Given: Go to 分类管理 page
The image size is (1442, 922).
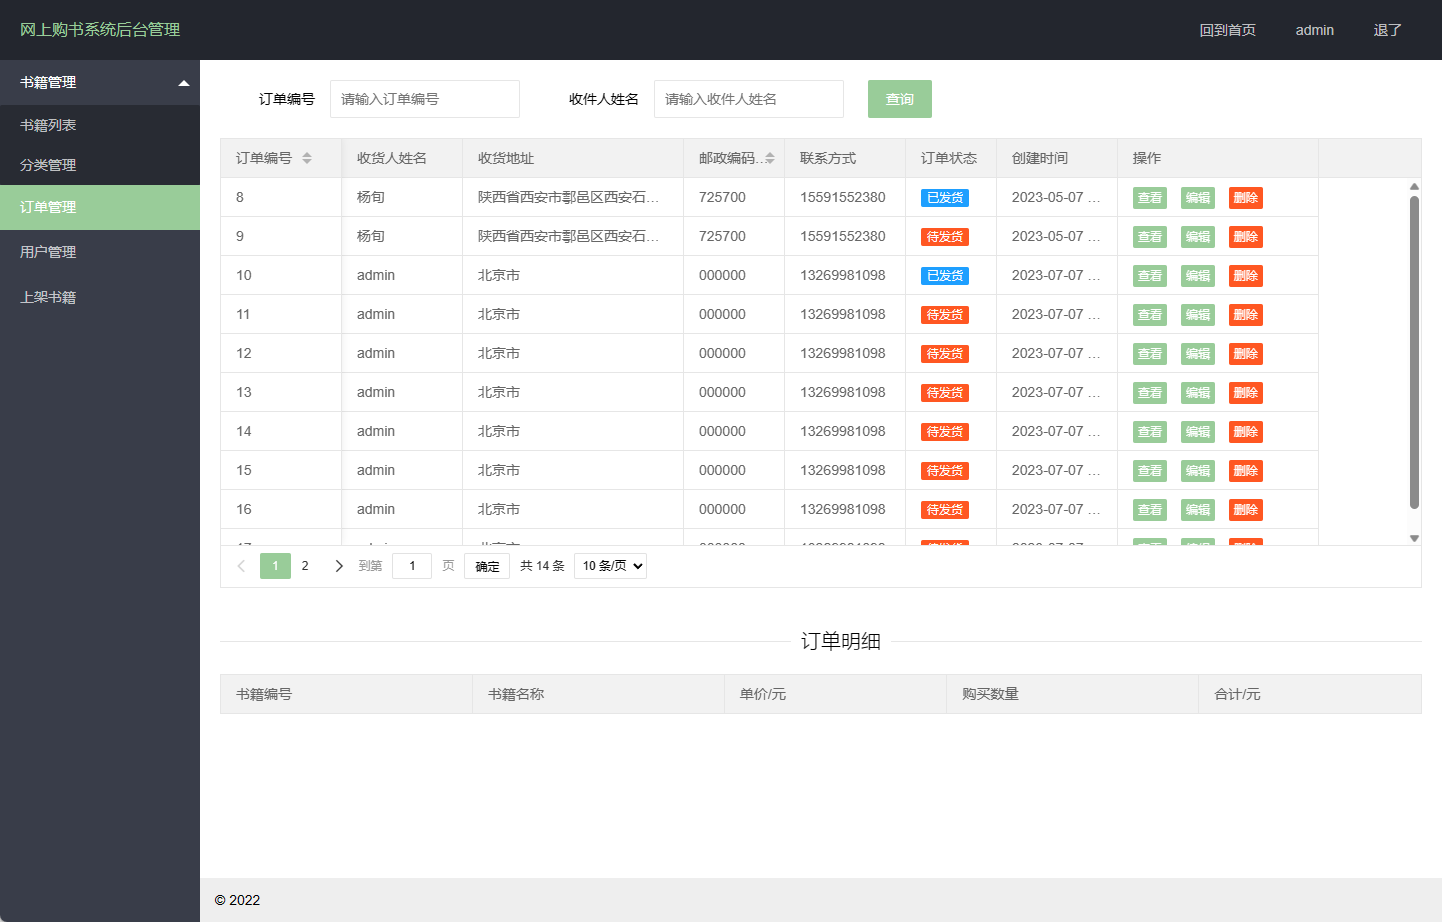Looking at the screenshot, I should point(100,165).
